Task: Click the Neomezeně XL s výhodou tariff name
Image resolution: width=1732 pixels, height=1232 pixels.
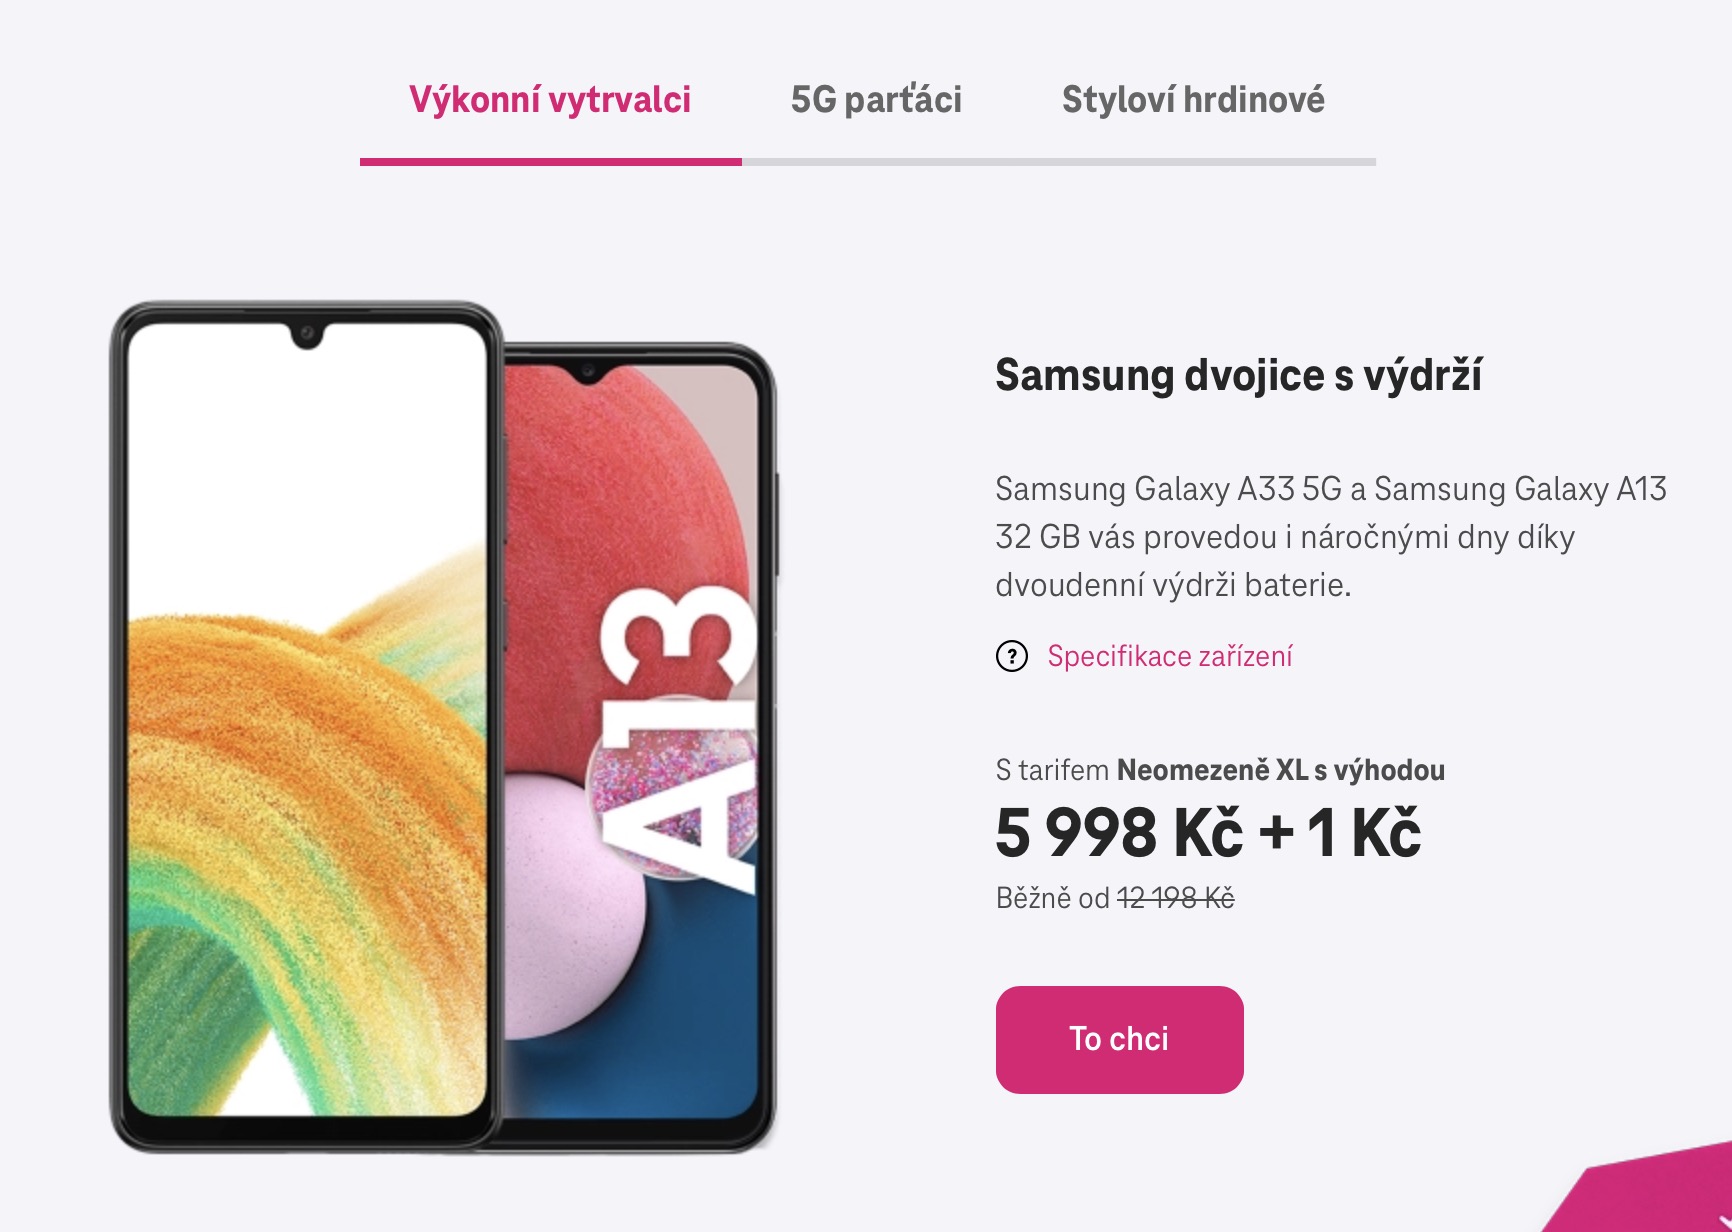Action: point(1280,770)
